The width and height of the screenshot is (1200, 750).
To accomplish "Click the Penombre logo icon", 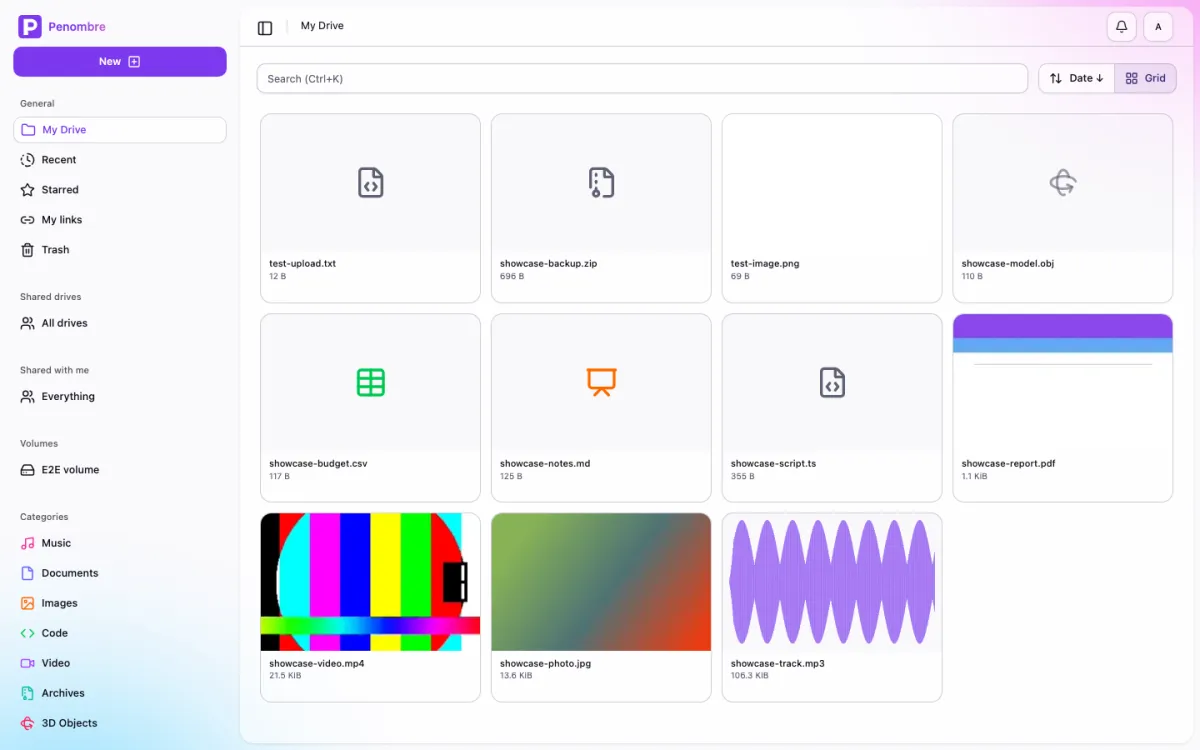I will [30, 27].
